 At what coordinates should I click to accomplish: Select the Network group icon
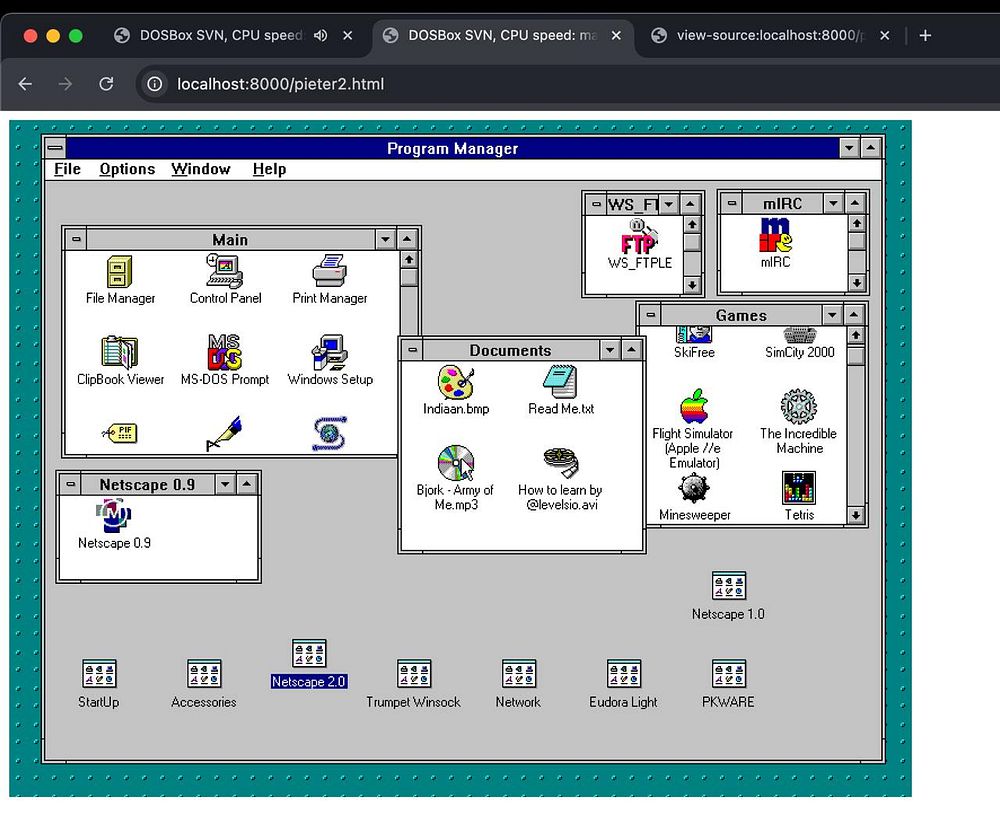[x=518, y=674]
